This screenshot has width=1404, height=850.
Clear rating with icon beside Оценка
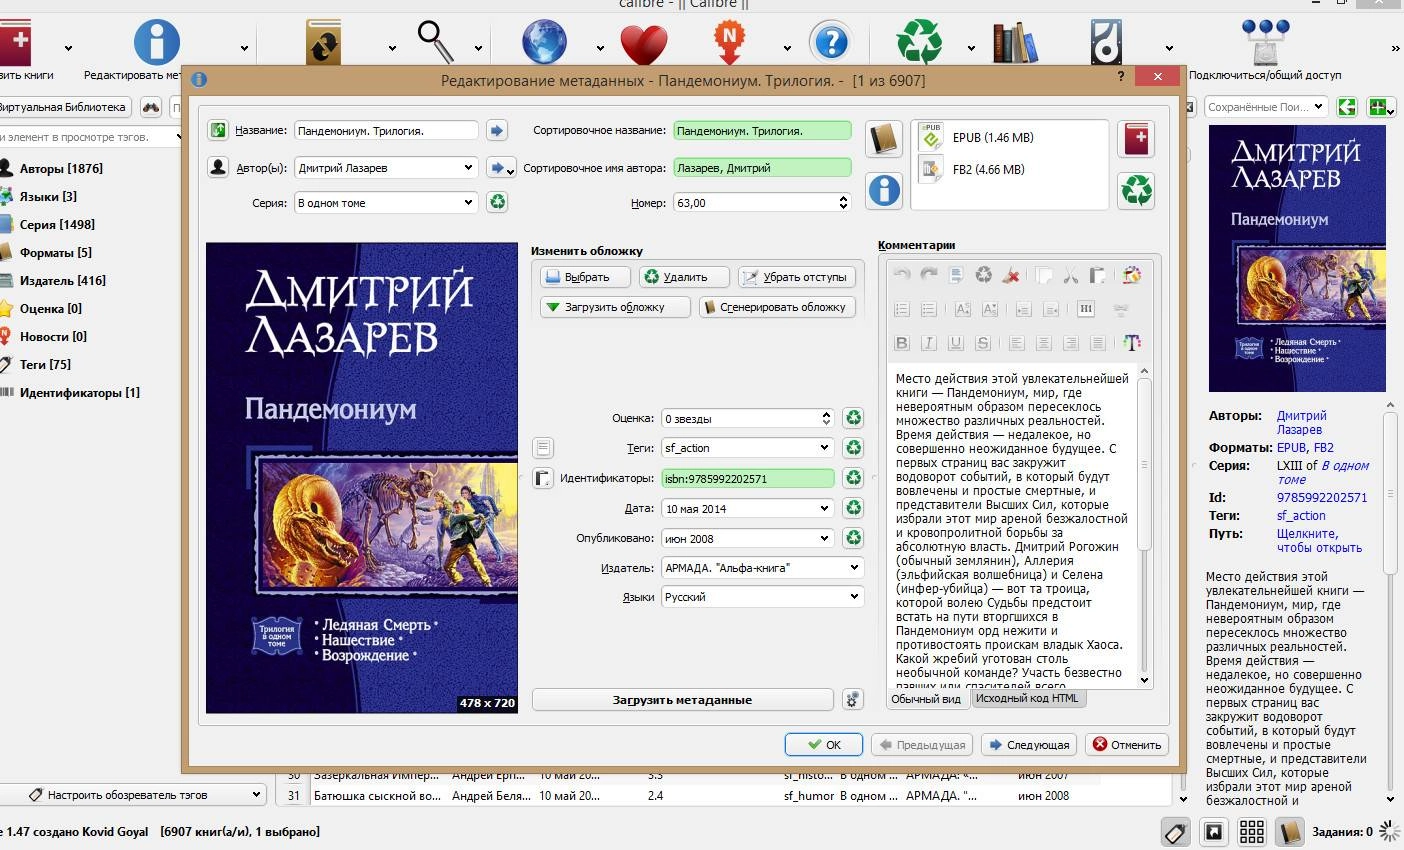(853, 418)
